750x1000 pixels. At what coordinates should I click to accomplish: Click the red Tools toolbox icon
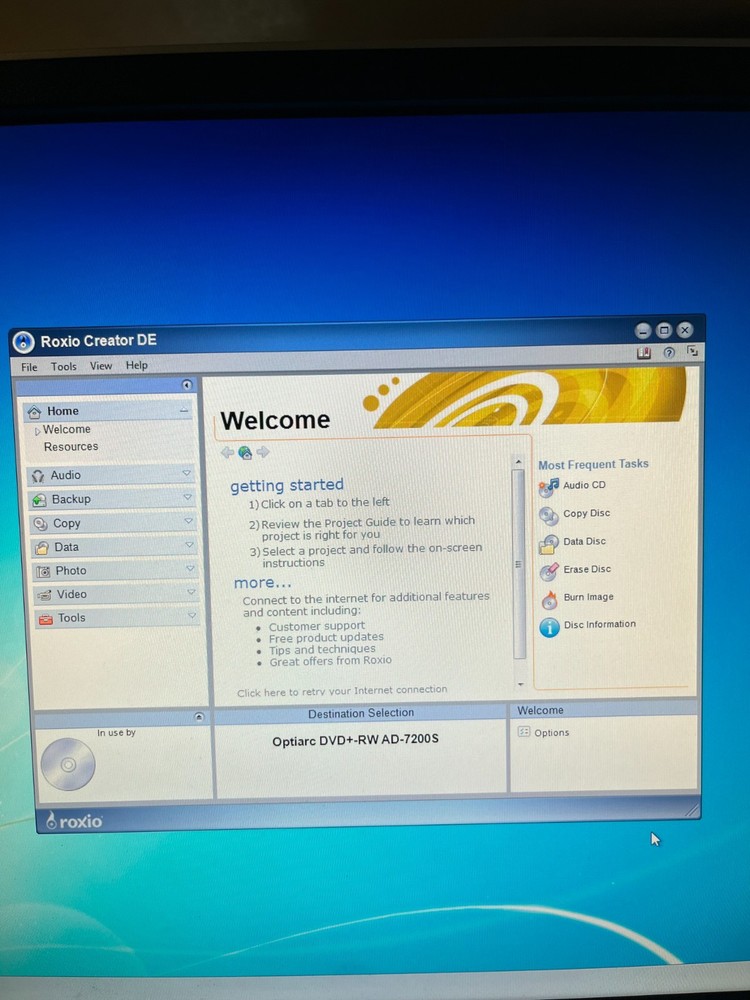click(46, 619)
